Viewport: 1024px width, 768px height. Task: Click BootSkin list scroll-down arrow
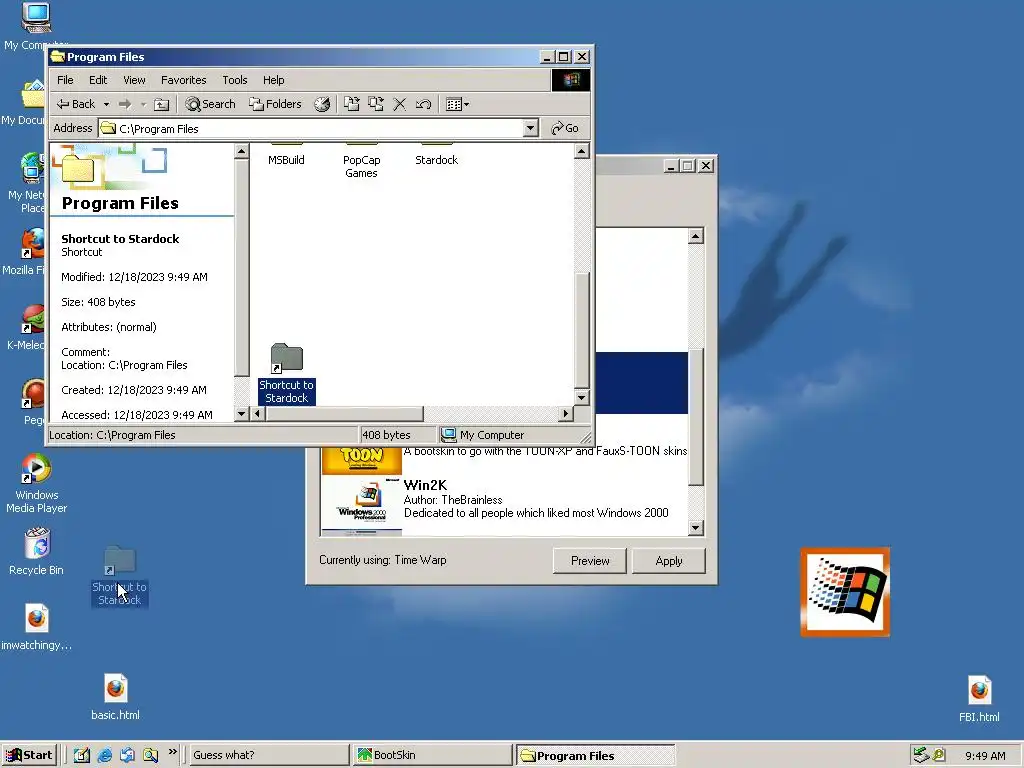coord(696,528)
